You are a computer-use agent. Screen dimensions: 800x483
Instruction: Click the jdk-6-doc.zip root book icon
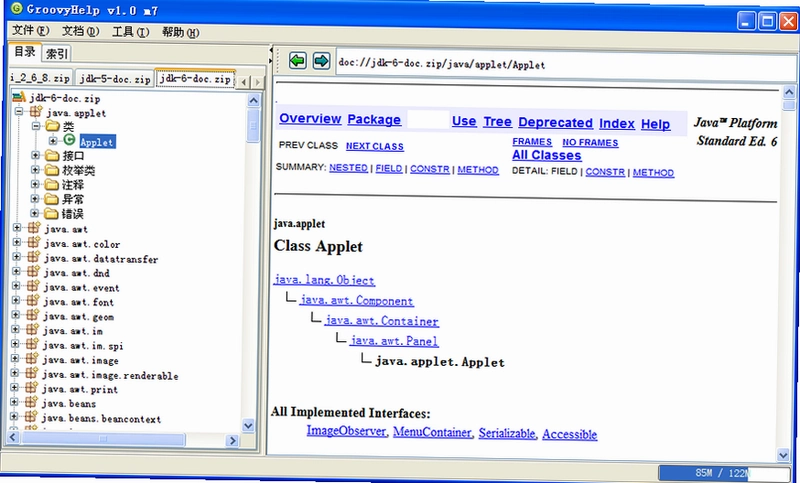[19, 96]
